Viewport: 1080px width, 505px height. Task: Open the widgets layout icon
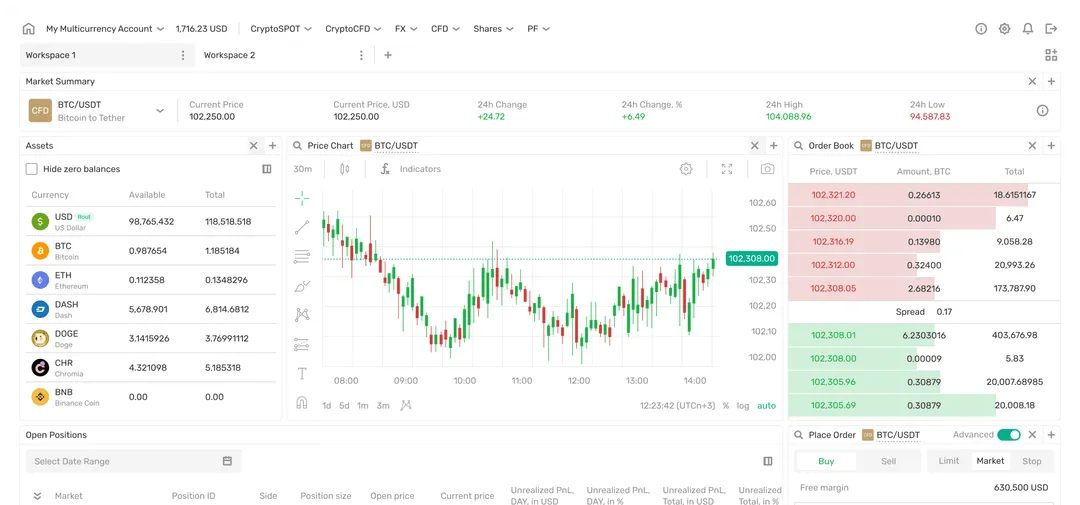click(1051, 55)
